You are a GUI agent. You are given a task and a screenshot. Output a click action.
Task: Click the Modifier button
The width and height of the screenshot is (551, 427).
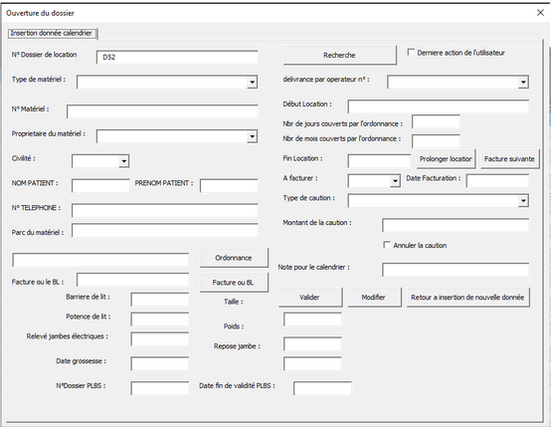point(374,297)
